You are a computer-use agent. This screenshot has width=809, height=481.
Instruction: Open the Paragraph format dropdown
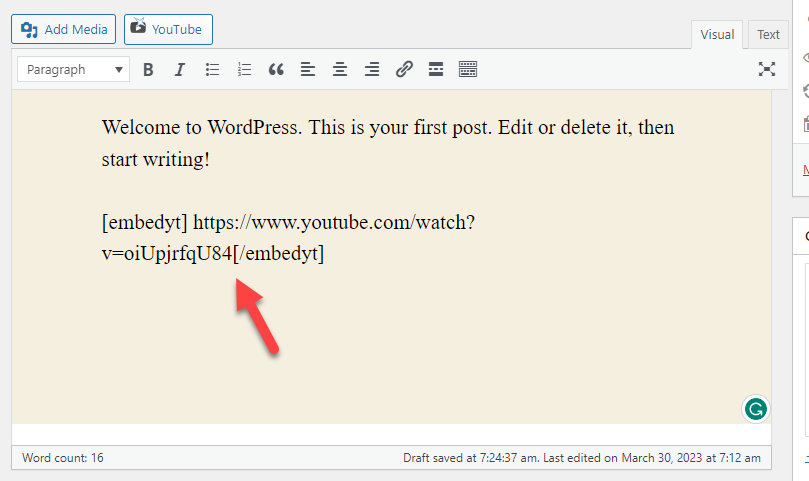(73, 69)
